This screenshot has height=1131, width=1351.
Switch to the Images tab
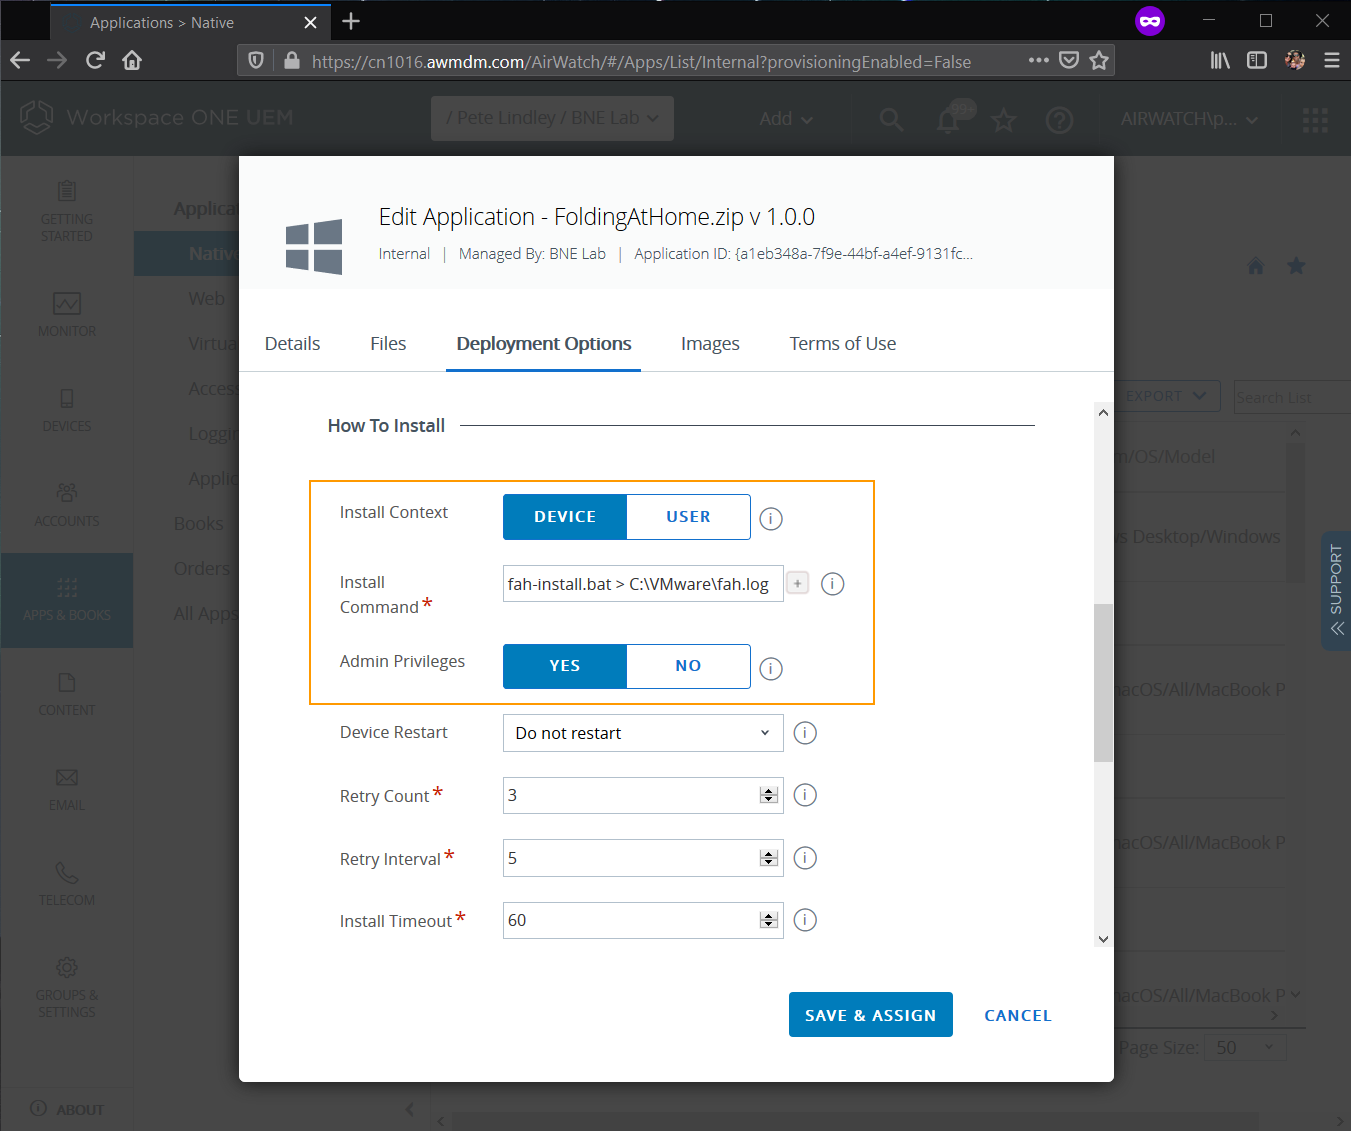click(x=710, y=343)
